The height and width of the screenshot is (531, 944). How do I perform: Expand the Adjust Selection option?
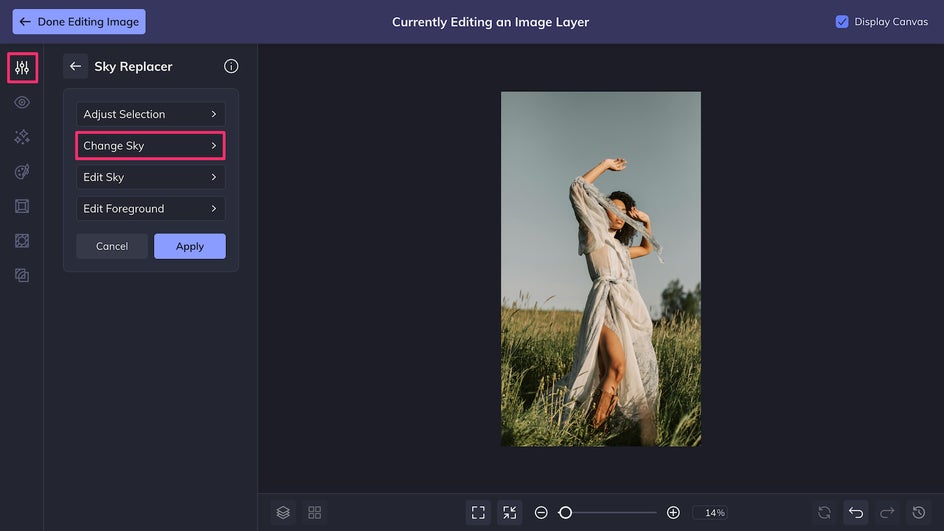click(x=151, y=114)
